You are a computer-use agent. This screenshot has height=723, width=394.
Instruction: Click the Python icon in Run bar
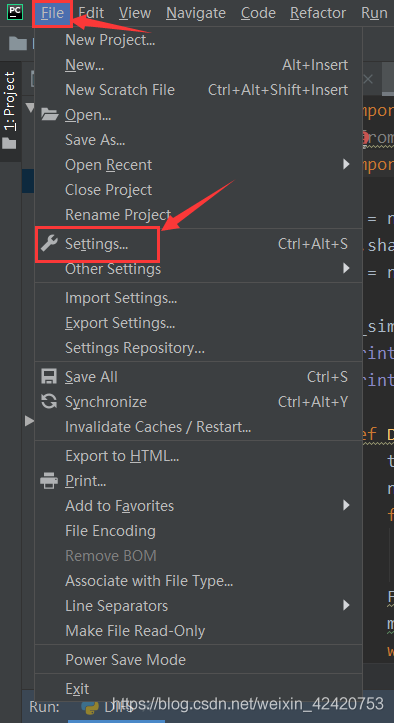pos(90,706)
